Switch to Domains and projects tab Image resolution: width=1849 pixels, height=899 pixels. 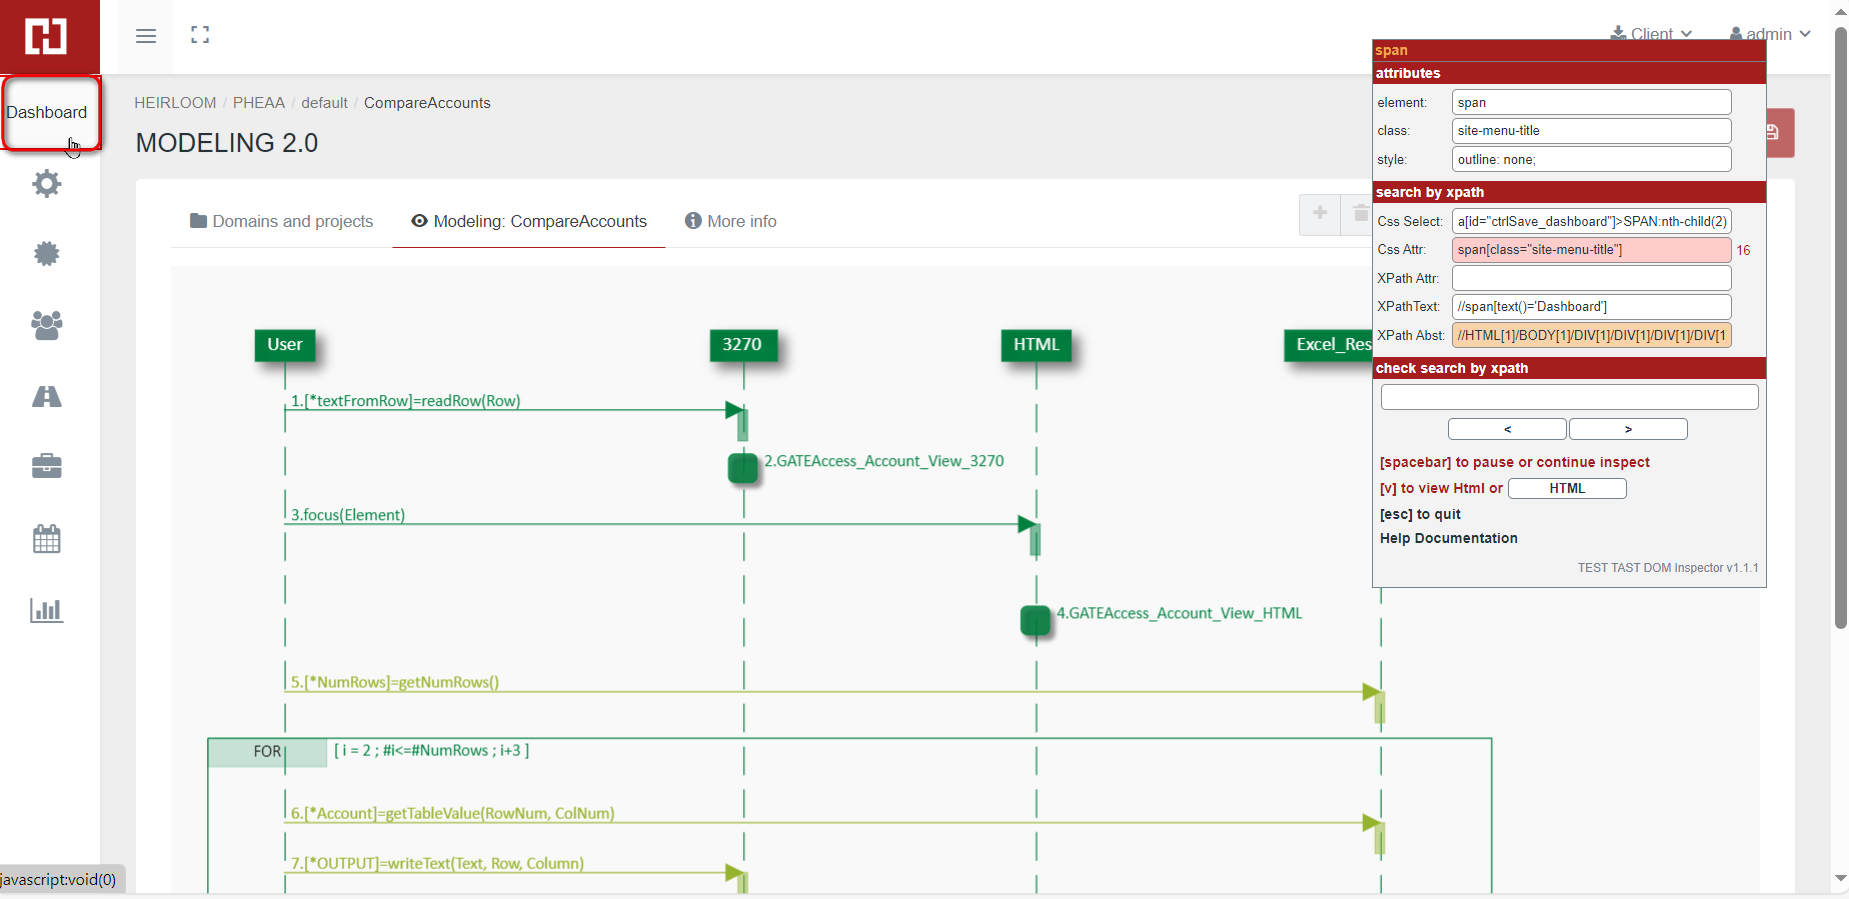[281, 221]
